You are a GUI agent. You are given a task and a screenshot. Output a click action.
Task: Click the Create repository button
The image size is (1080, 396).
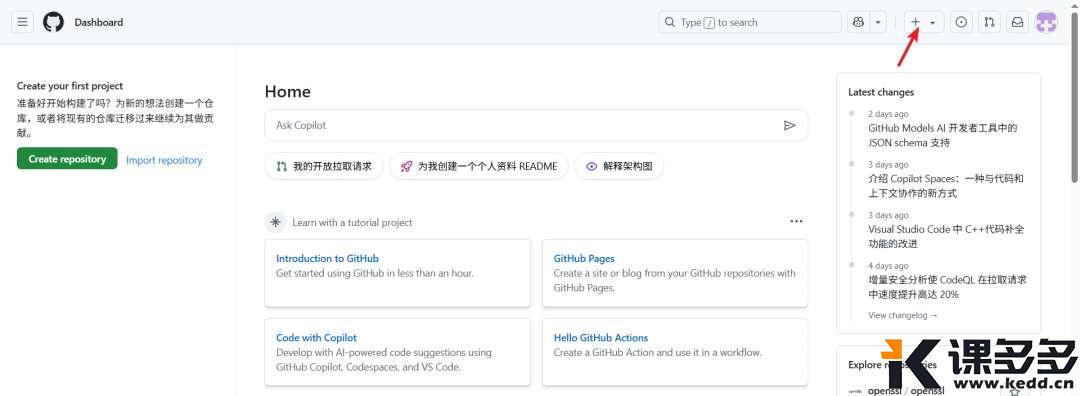pyautogui.click(x=68, y=159)
